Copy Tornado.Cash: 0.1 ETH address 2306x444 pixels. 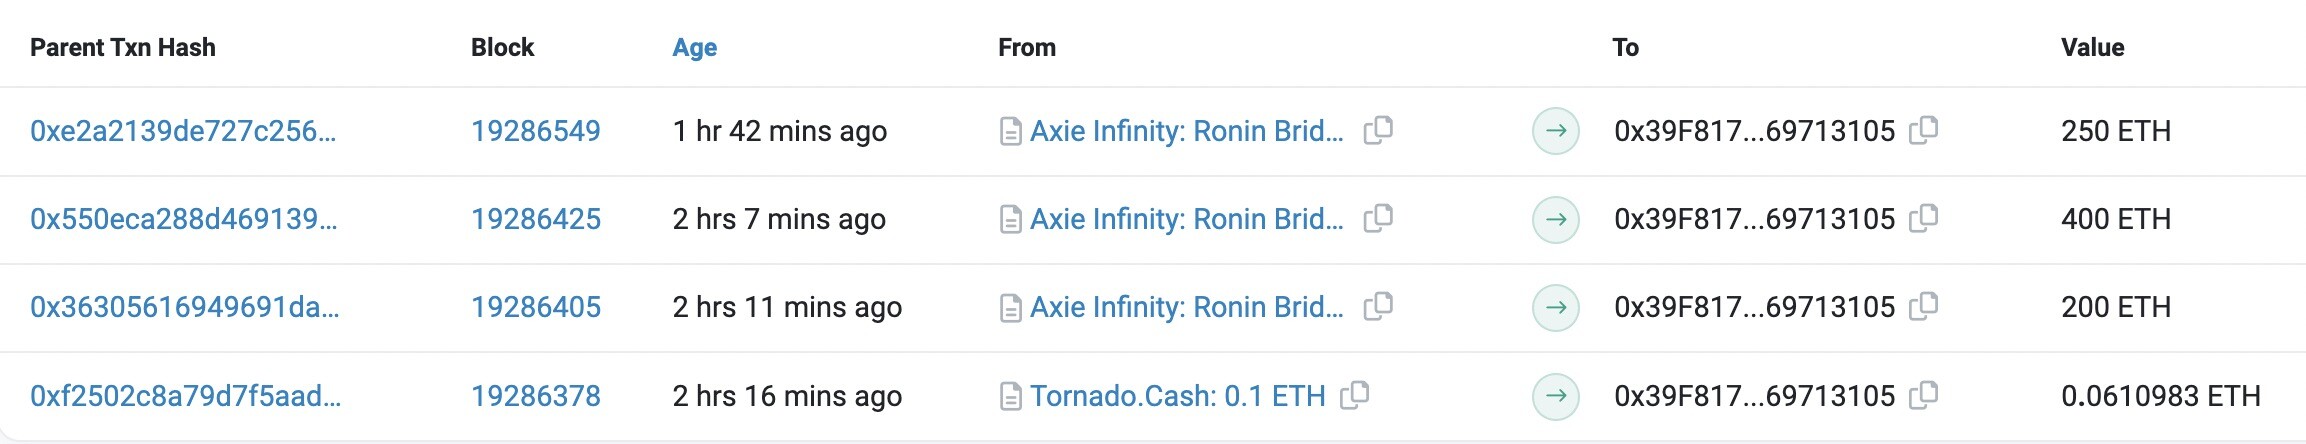(x=1354, y=395)
